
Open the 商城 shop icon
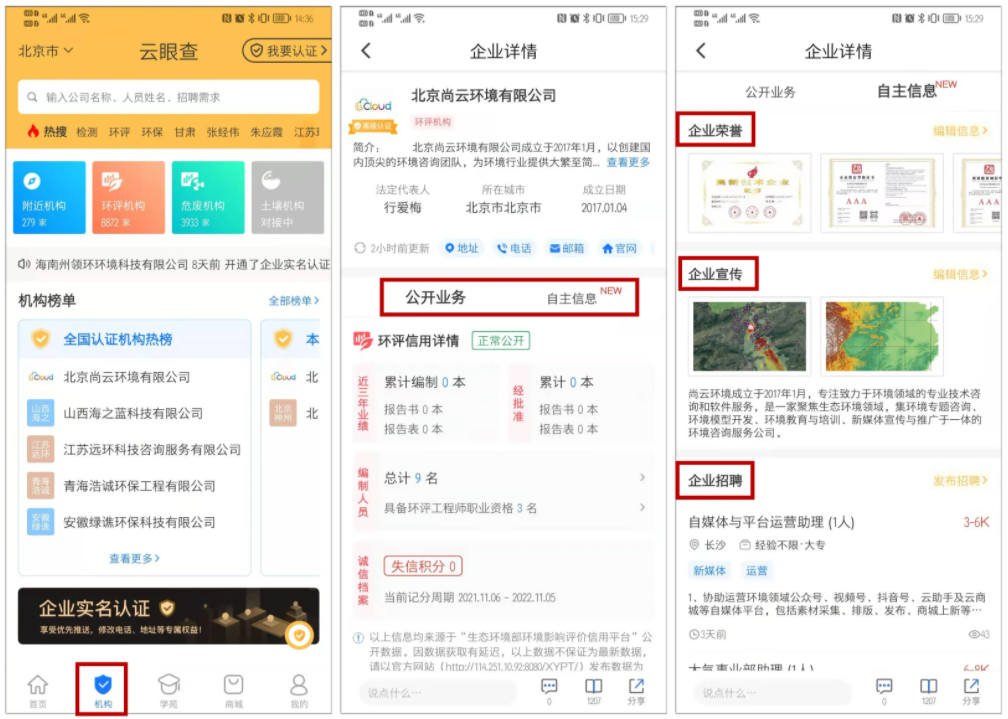pyautogui.click(x=233, y=684)
